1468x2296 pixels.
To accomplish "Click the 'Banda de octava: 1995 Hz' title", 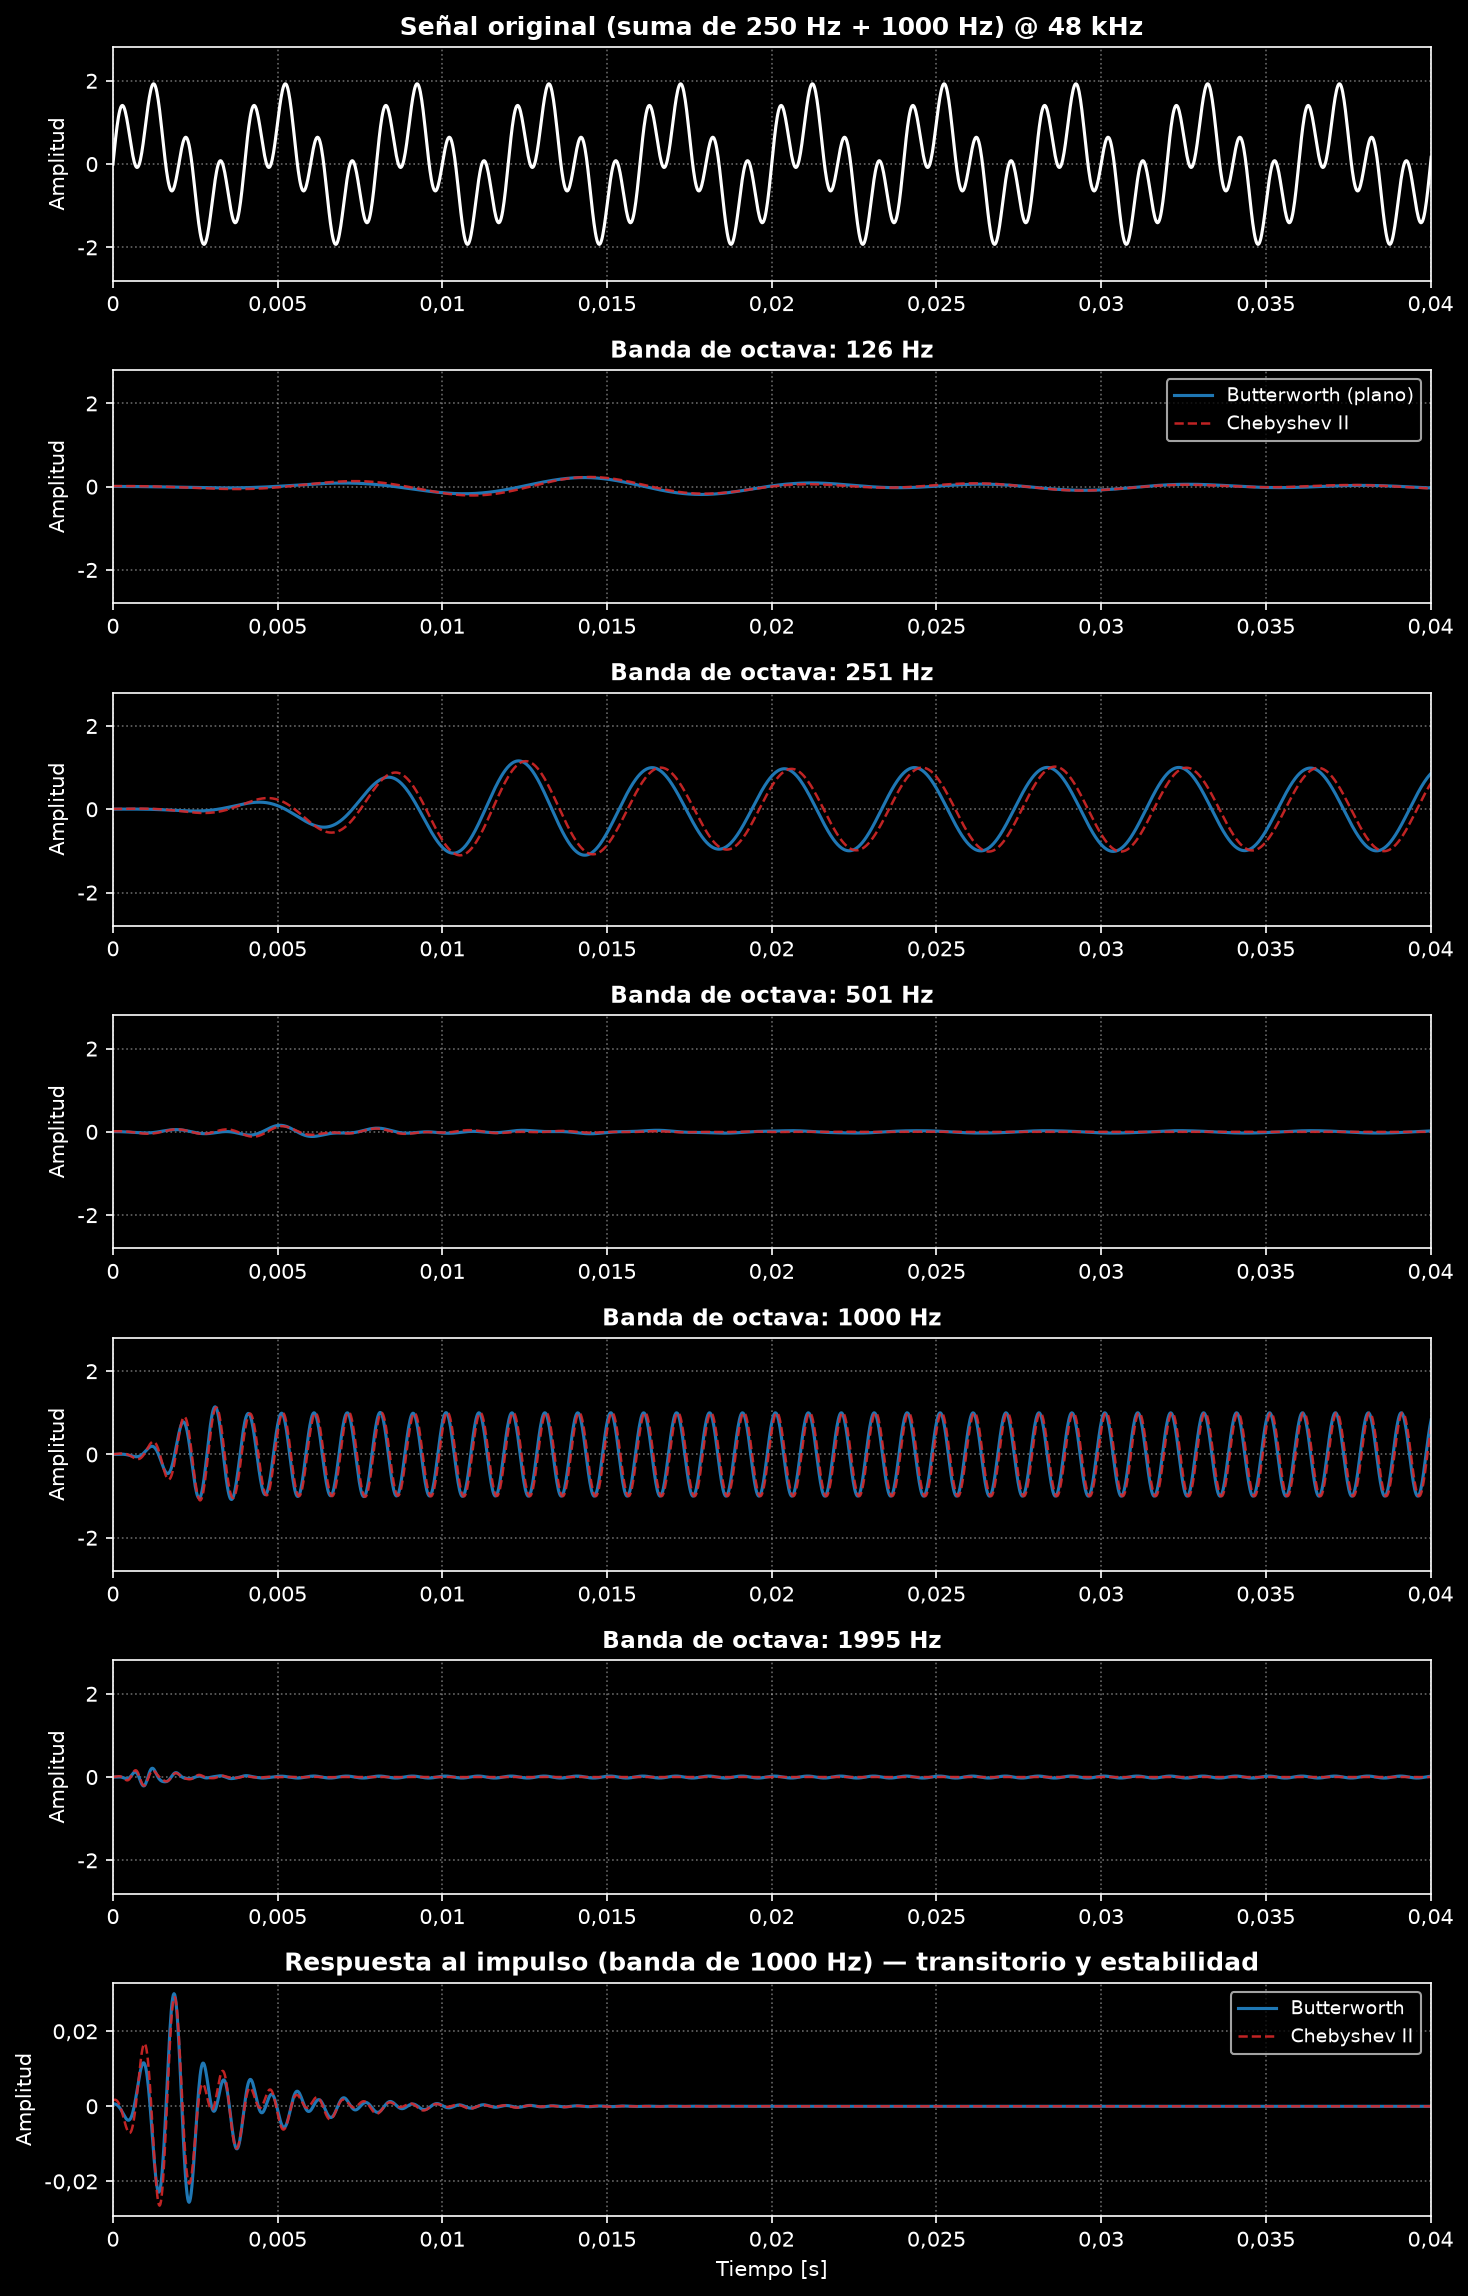I will tap(771, 1640).
